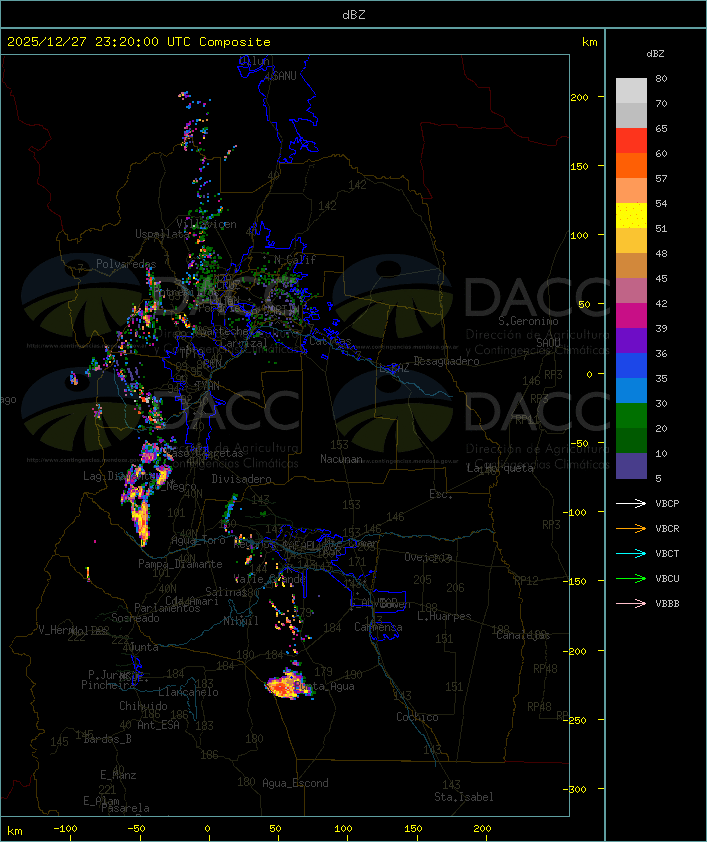Click the 200 km mark on the right axis
The image size is (707, 842).
tap(579, 97)
